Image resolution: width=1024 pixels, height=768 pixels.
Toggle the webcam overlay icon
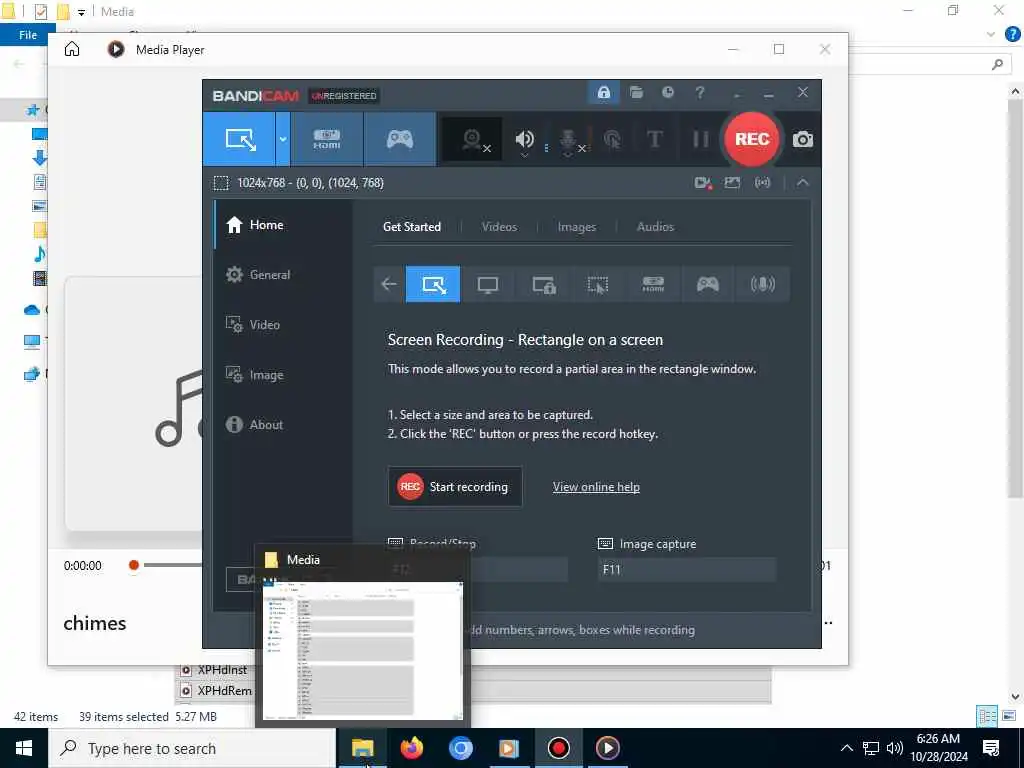pyautogui.click(x=473, y=139)
